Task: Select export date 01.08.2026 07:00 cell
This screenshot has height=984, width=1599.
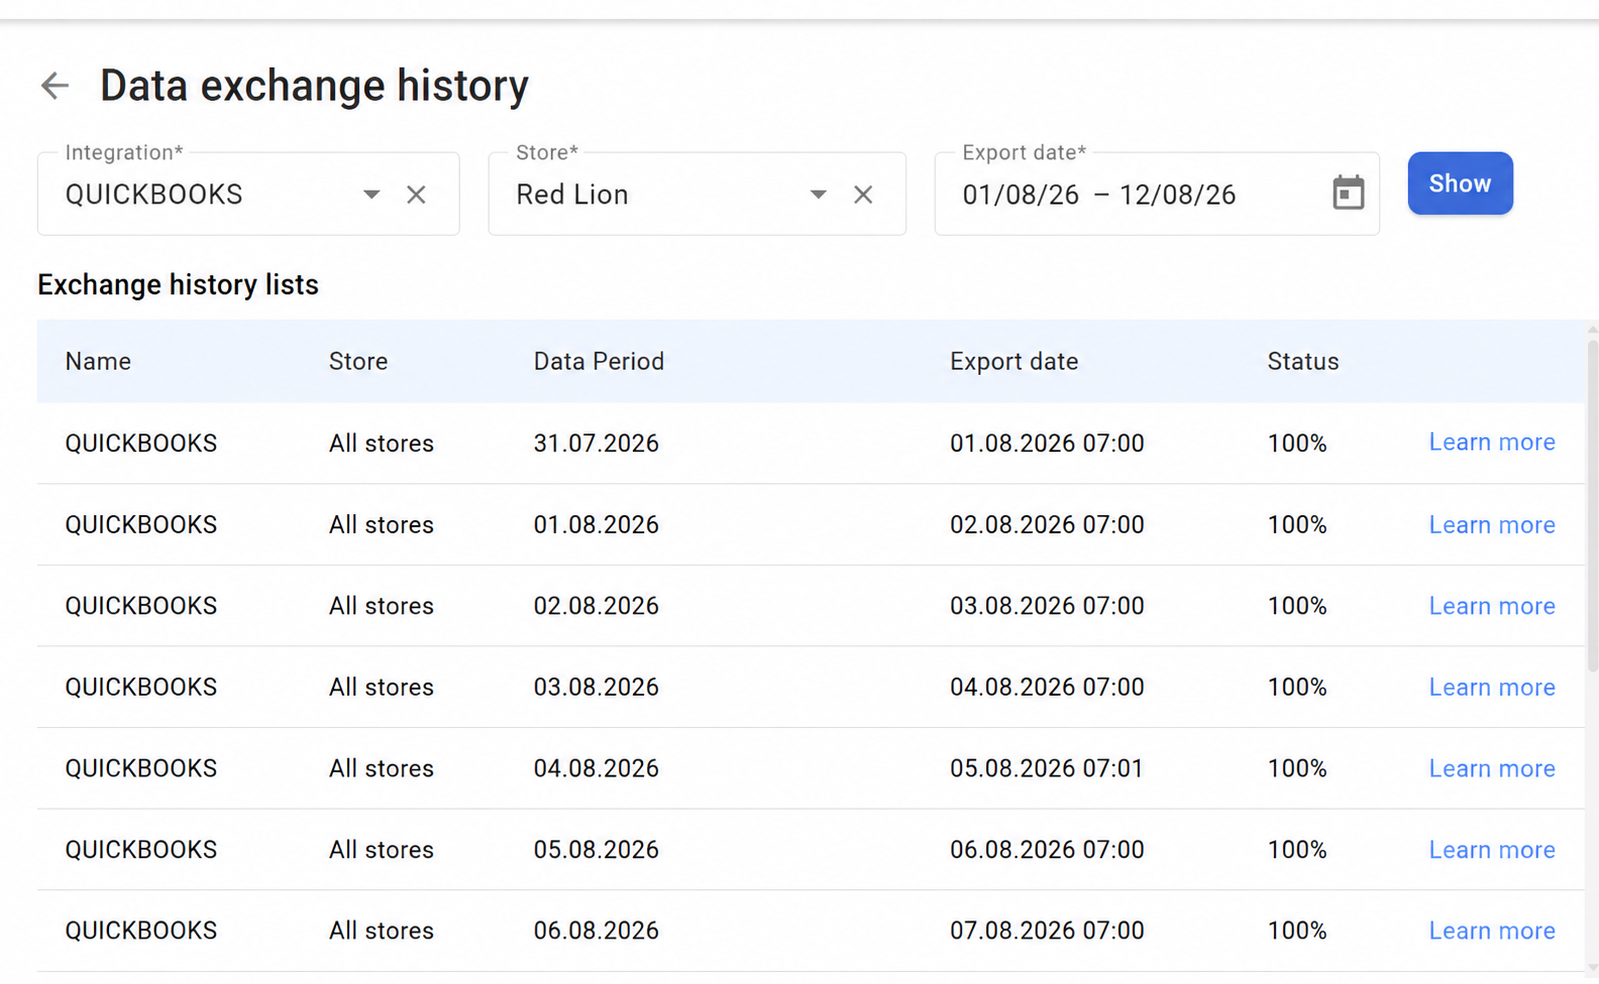Action: pyautogui.click(x=1047, y=443)
